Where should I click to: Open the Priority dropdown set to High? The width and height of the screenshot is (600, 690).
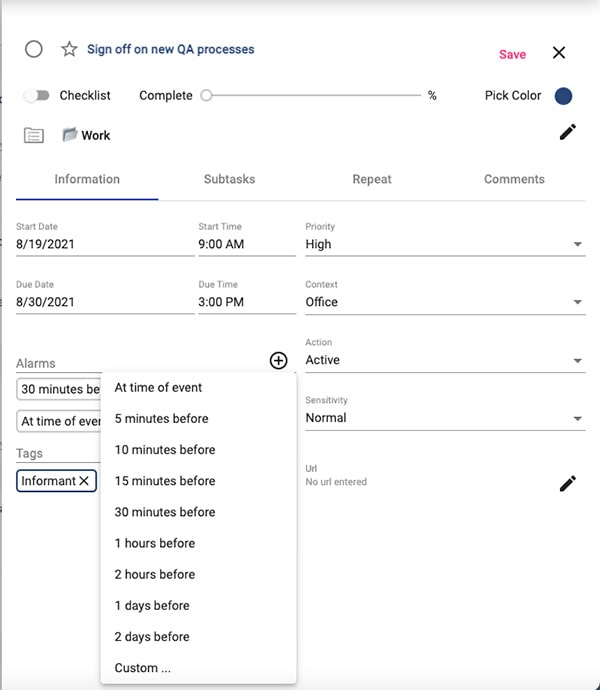444,244
